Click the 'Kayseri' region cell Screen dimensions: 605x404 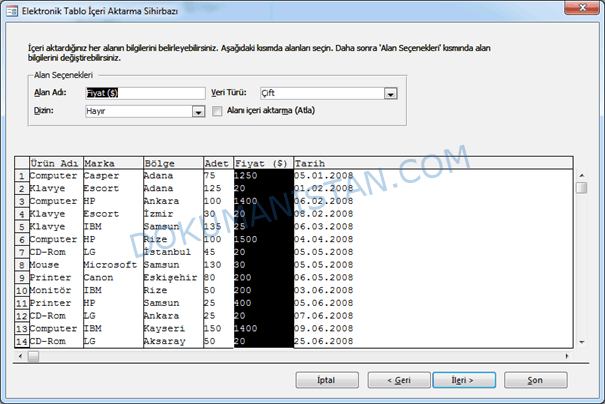(x=173, y=329)
